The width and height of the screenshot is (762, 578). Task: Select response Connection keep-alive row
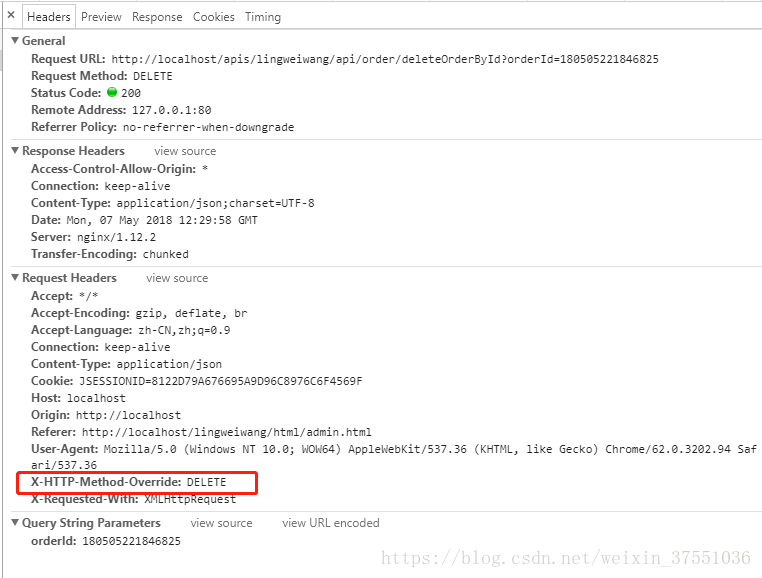(101, 186)
